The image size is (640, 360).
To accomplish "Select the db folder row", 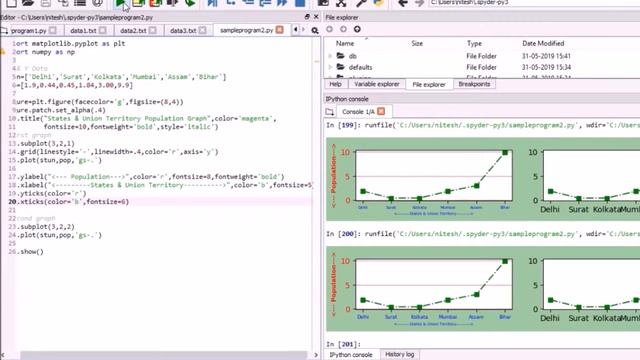I will [482, 56].
